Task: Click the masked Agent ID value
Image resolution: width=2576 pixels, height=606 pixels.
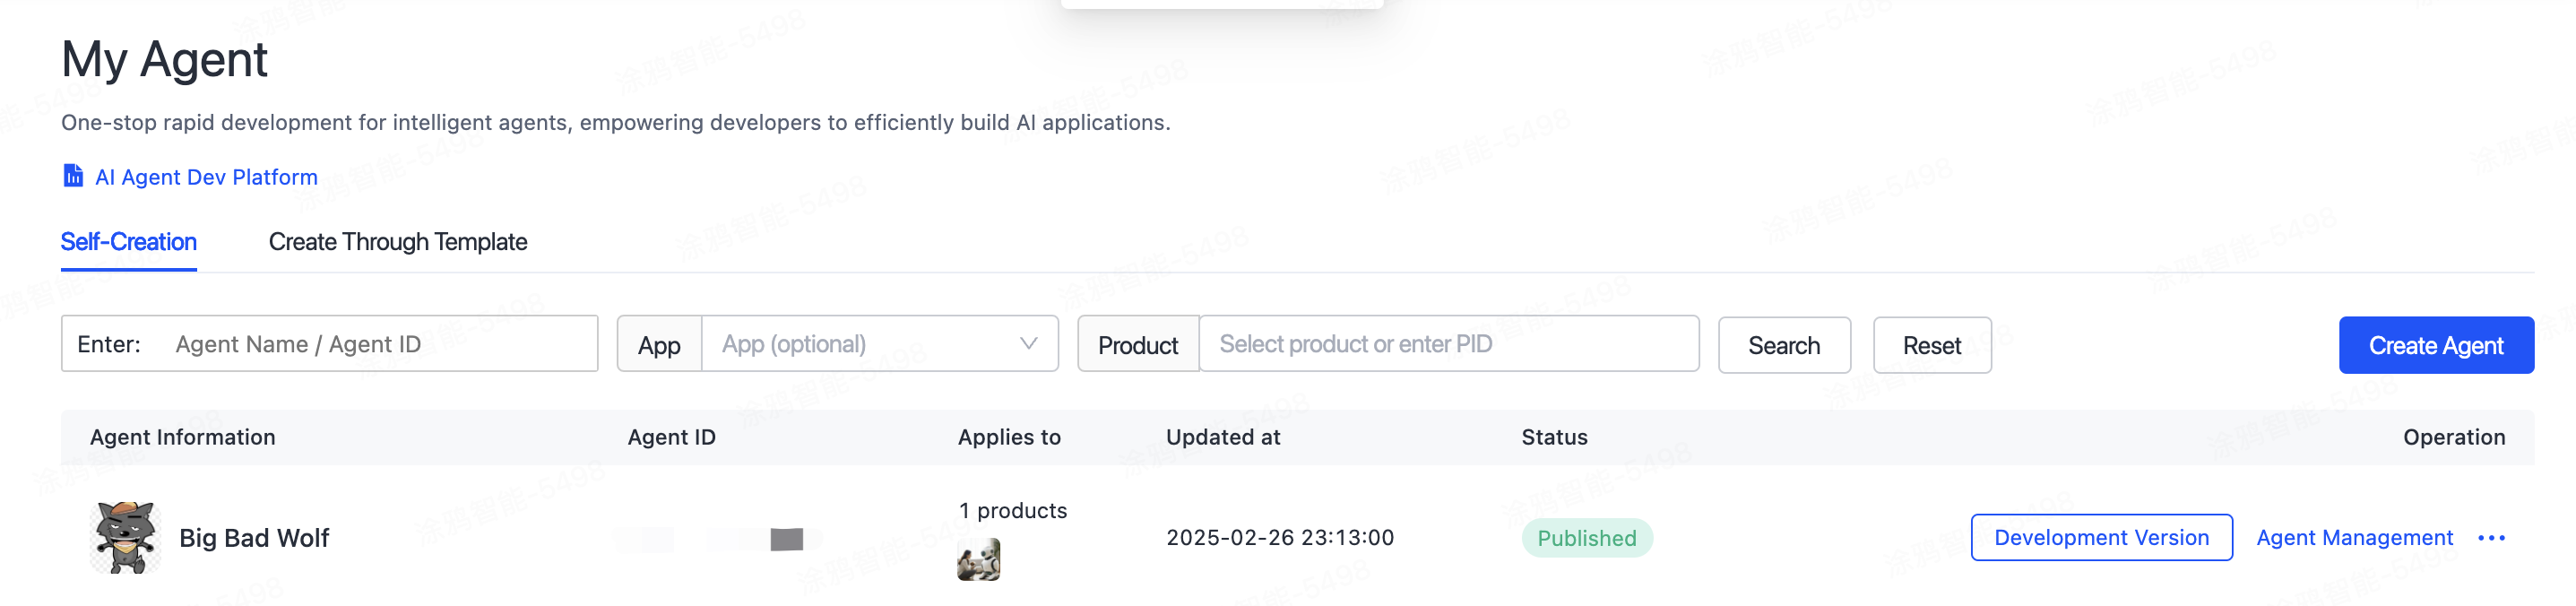Action: click(718, 540)
